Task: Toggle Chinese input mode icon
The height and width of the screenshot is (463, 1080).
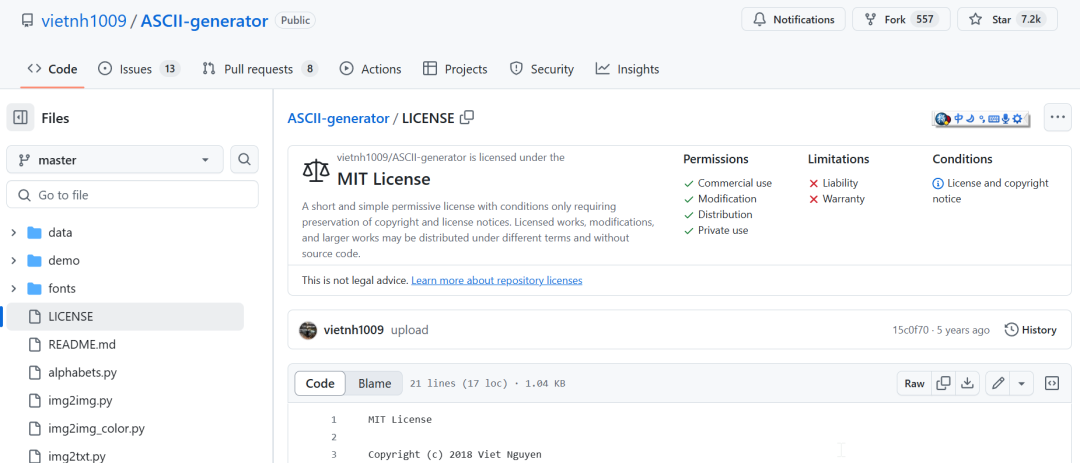Action: pos(958,119)
